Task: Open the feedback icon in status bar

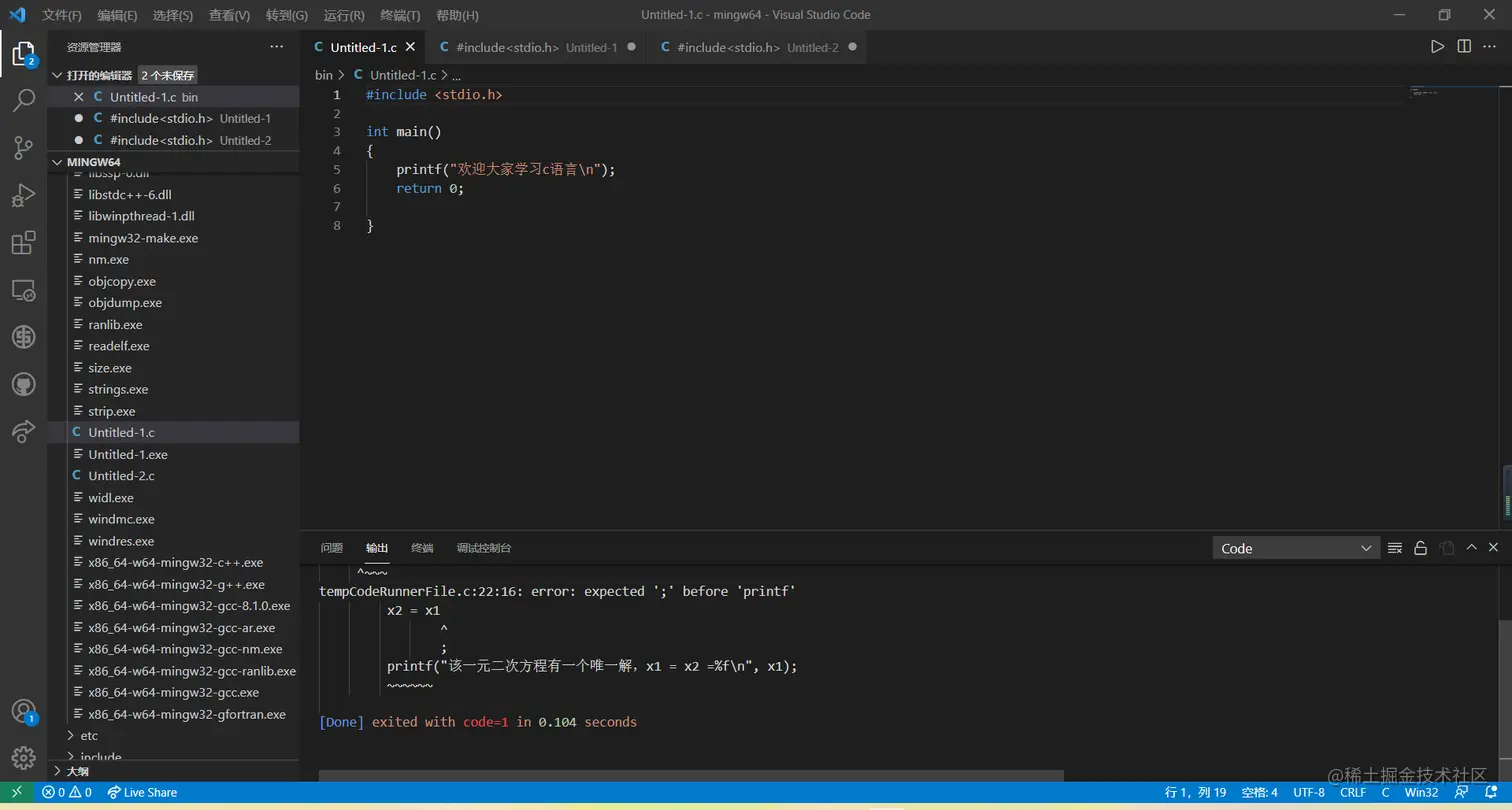Action: click(x=1461, y=792)
